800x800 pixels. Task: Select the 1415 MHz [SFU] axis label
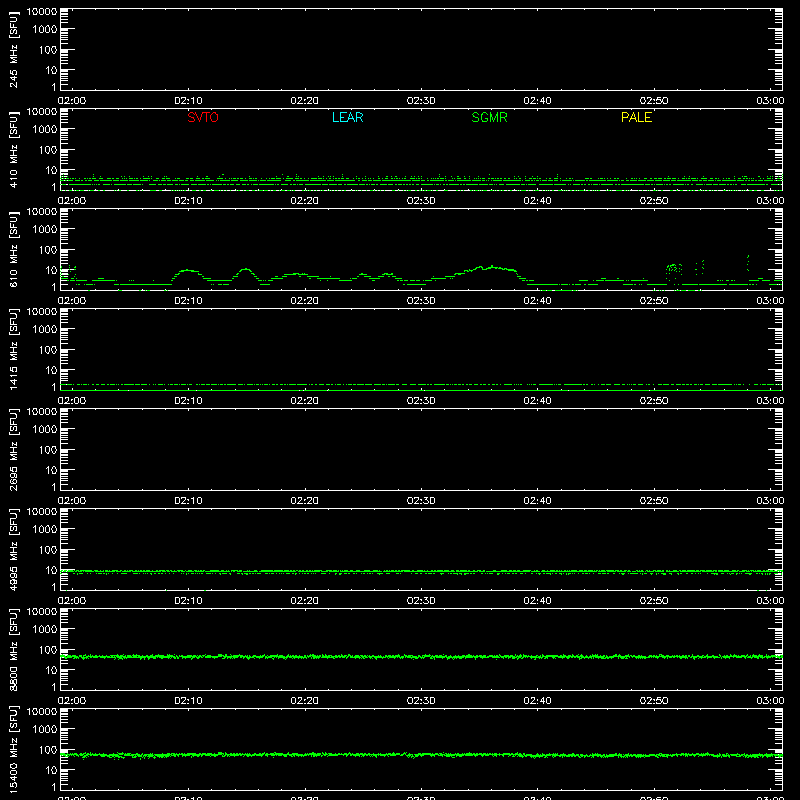click(13, 349)
